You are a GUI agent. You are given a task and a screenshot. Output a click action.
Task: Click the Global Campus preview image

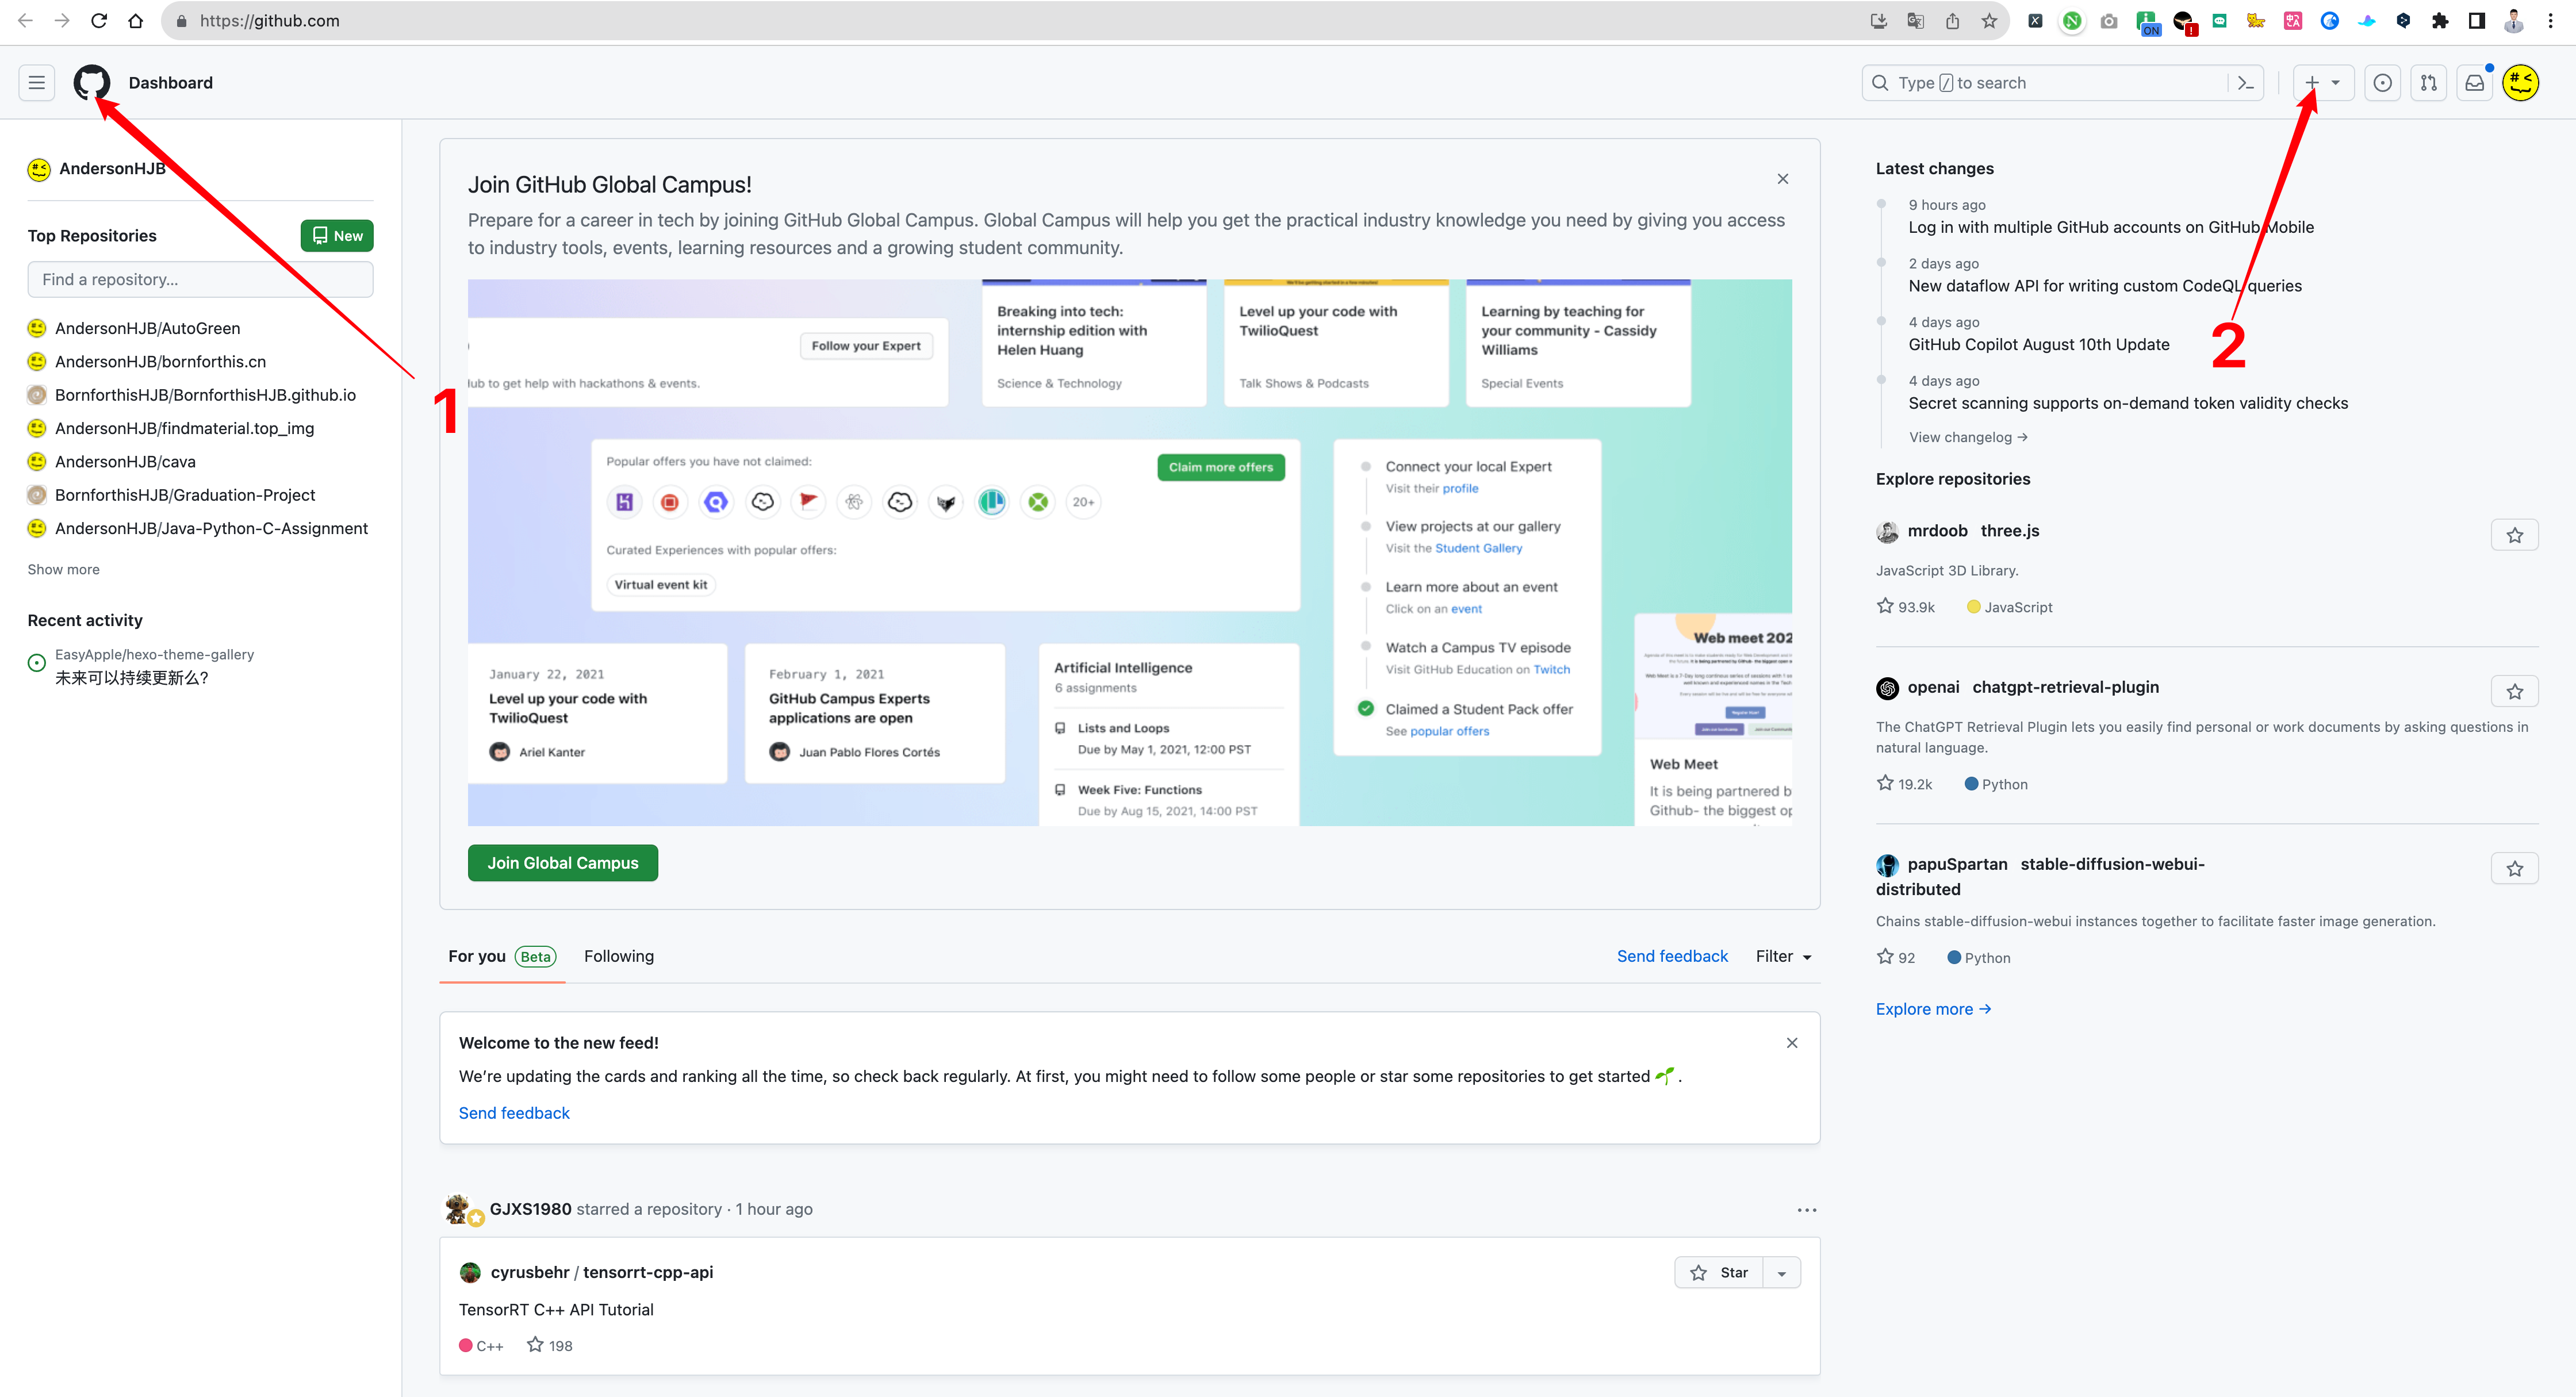1130,553
